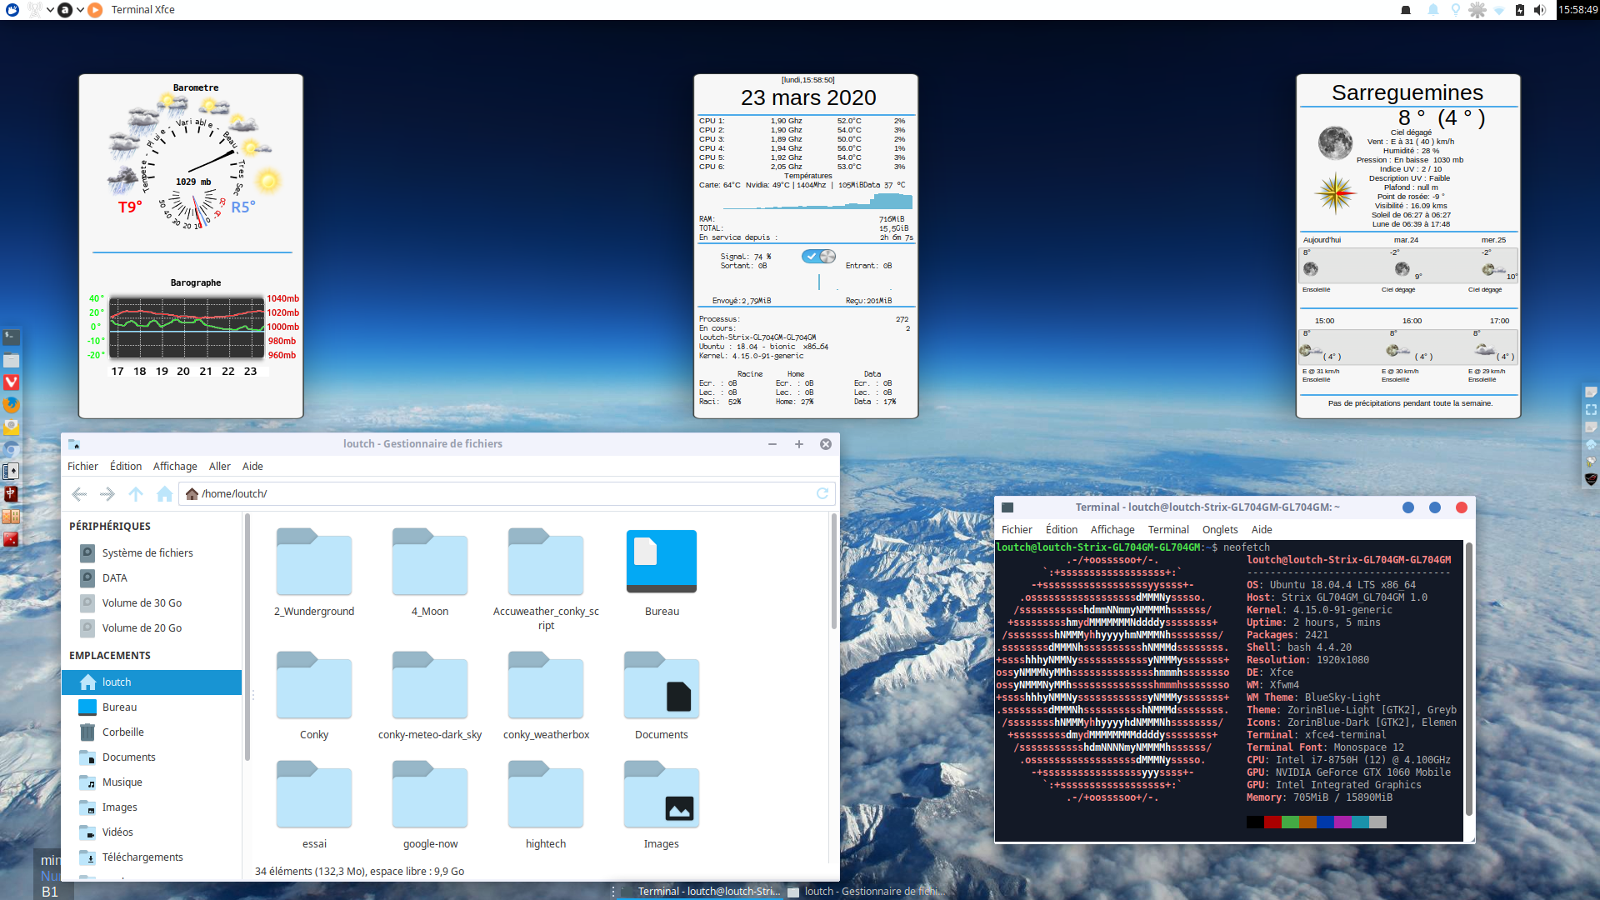Select DATA device in sidebar

tap(152, 578)
